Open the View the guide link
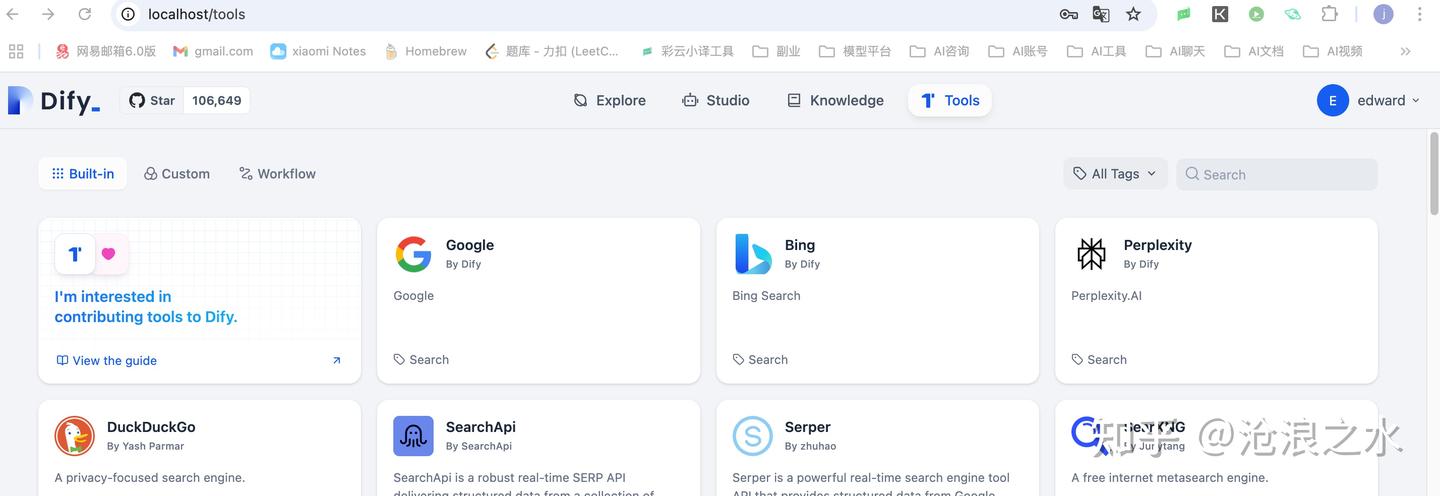 (107, 361)
